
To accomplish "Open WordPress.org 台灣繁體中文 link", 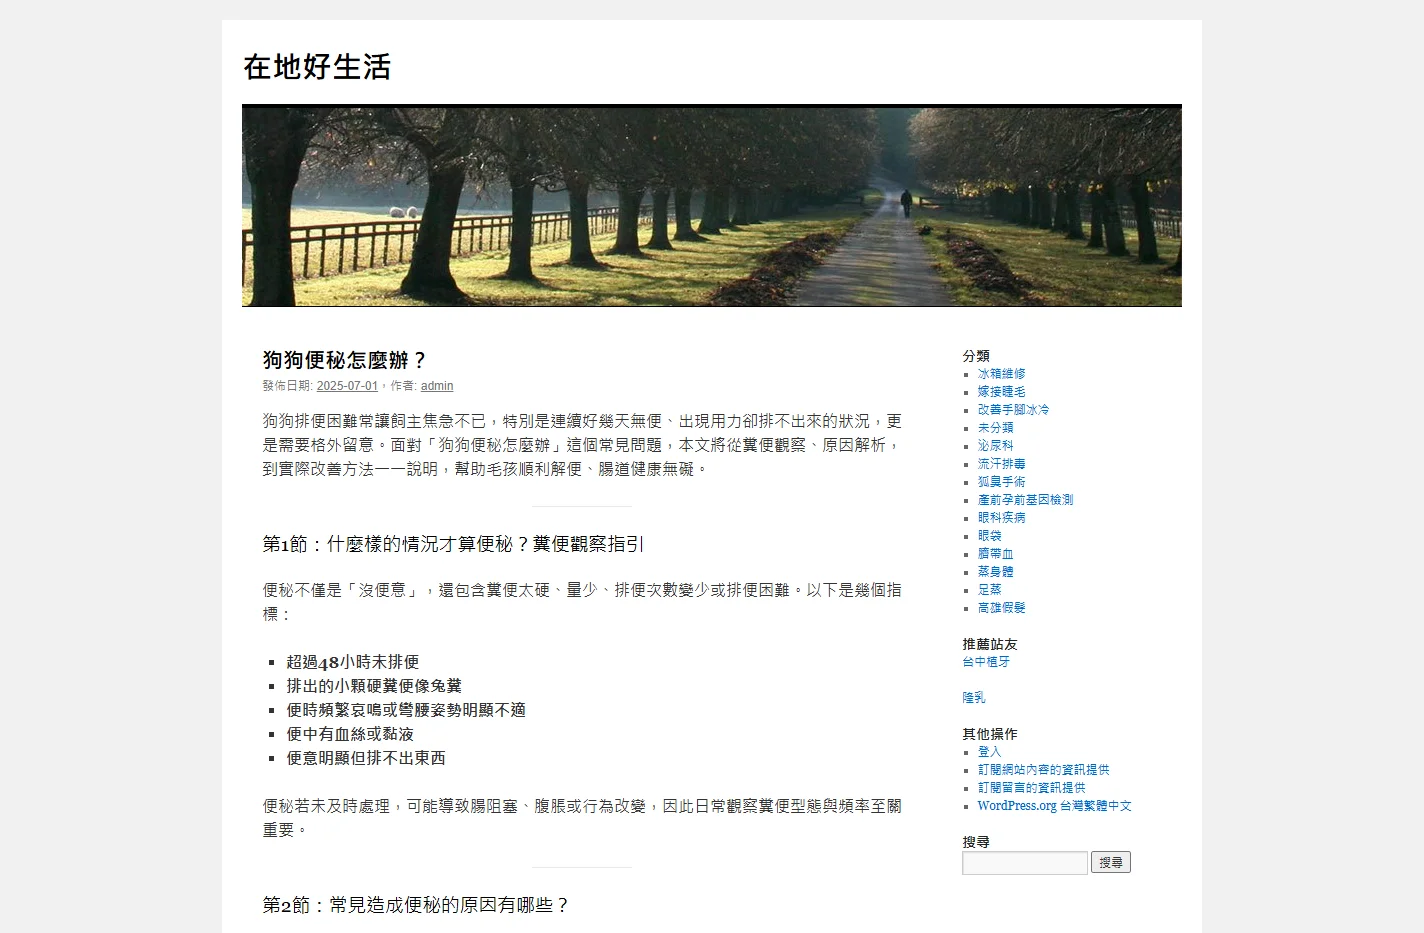I will [1054, 806].
